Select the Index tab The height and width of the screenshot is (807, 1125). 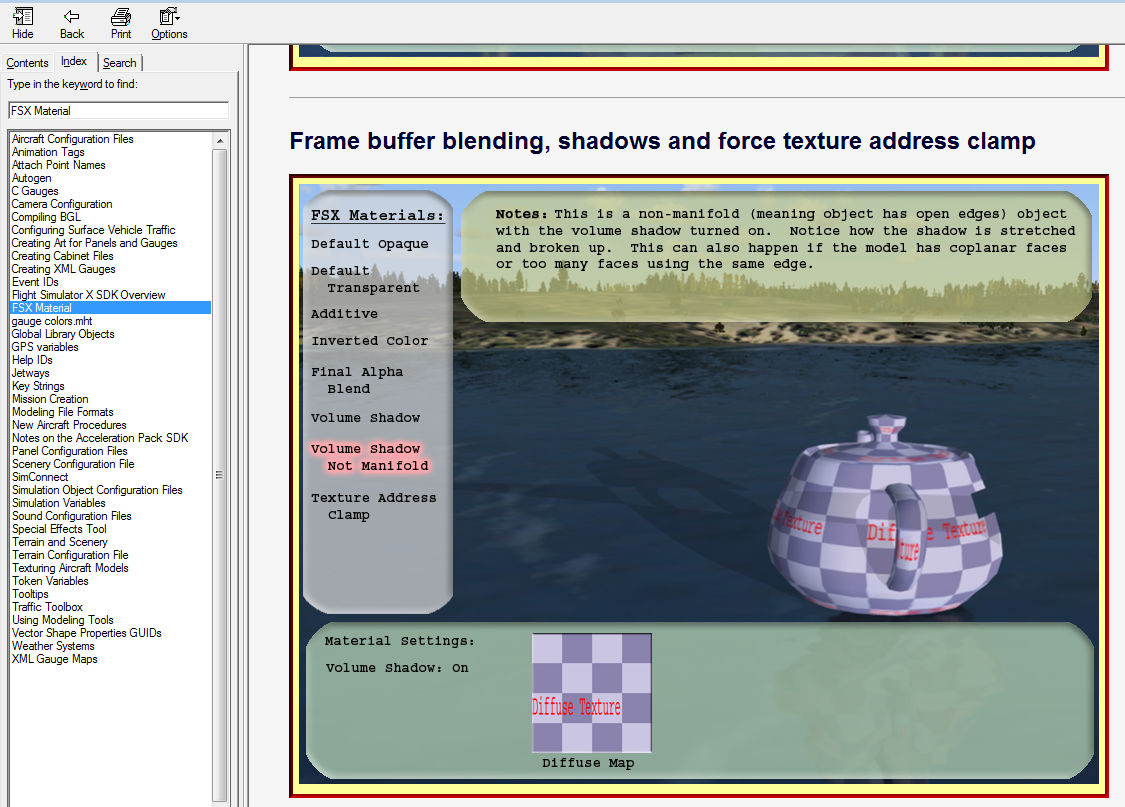(x=74, y=62)
